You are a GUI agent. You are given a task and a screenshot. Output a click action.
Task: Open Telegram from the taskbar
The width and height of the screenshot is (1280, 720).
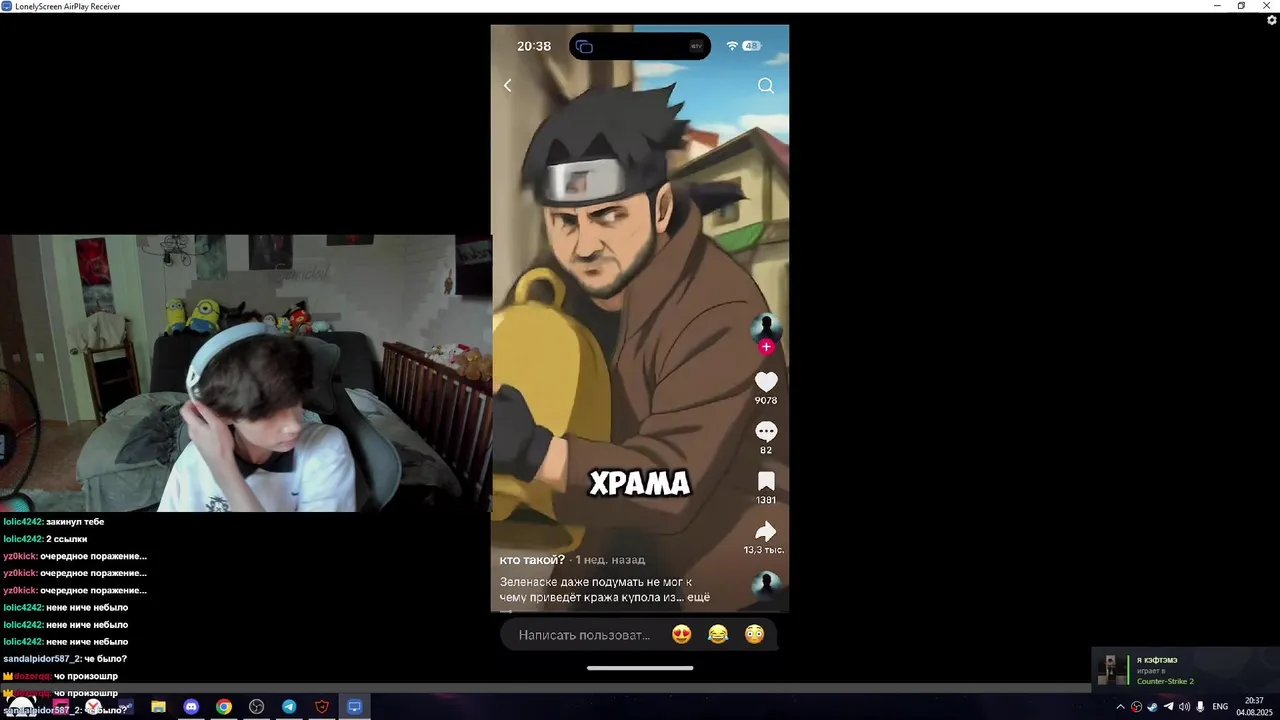289,707
